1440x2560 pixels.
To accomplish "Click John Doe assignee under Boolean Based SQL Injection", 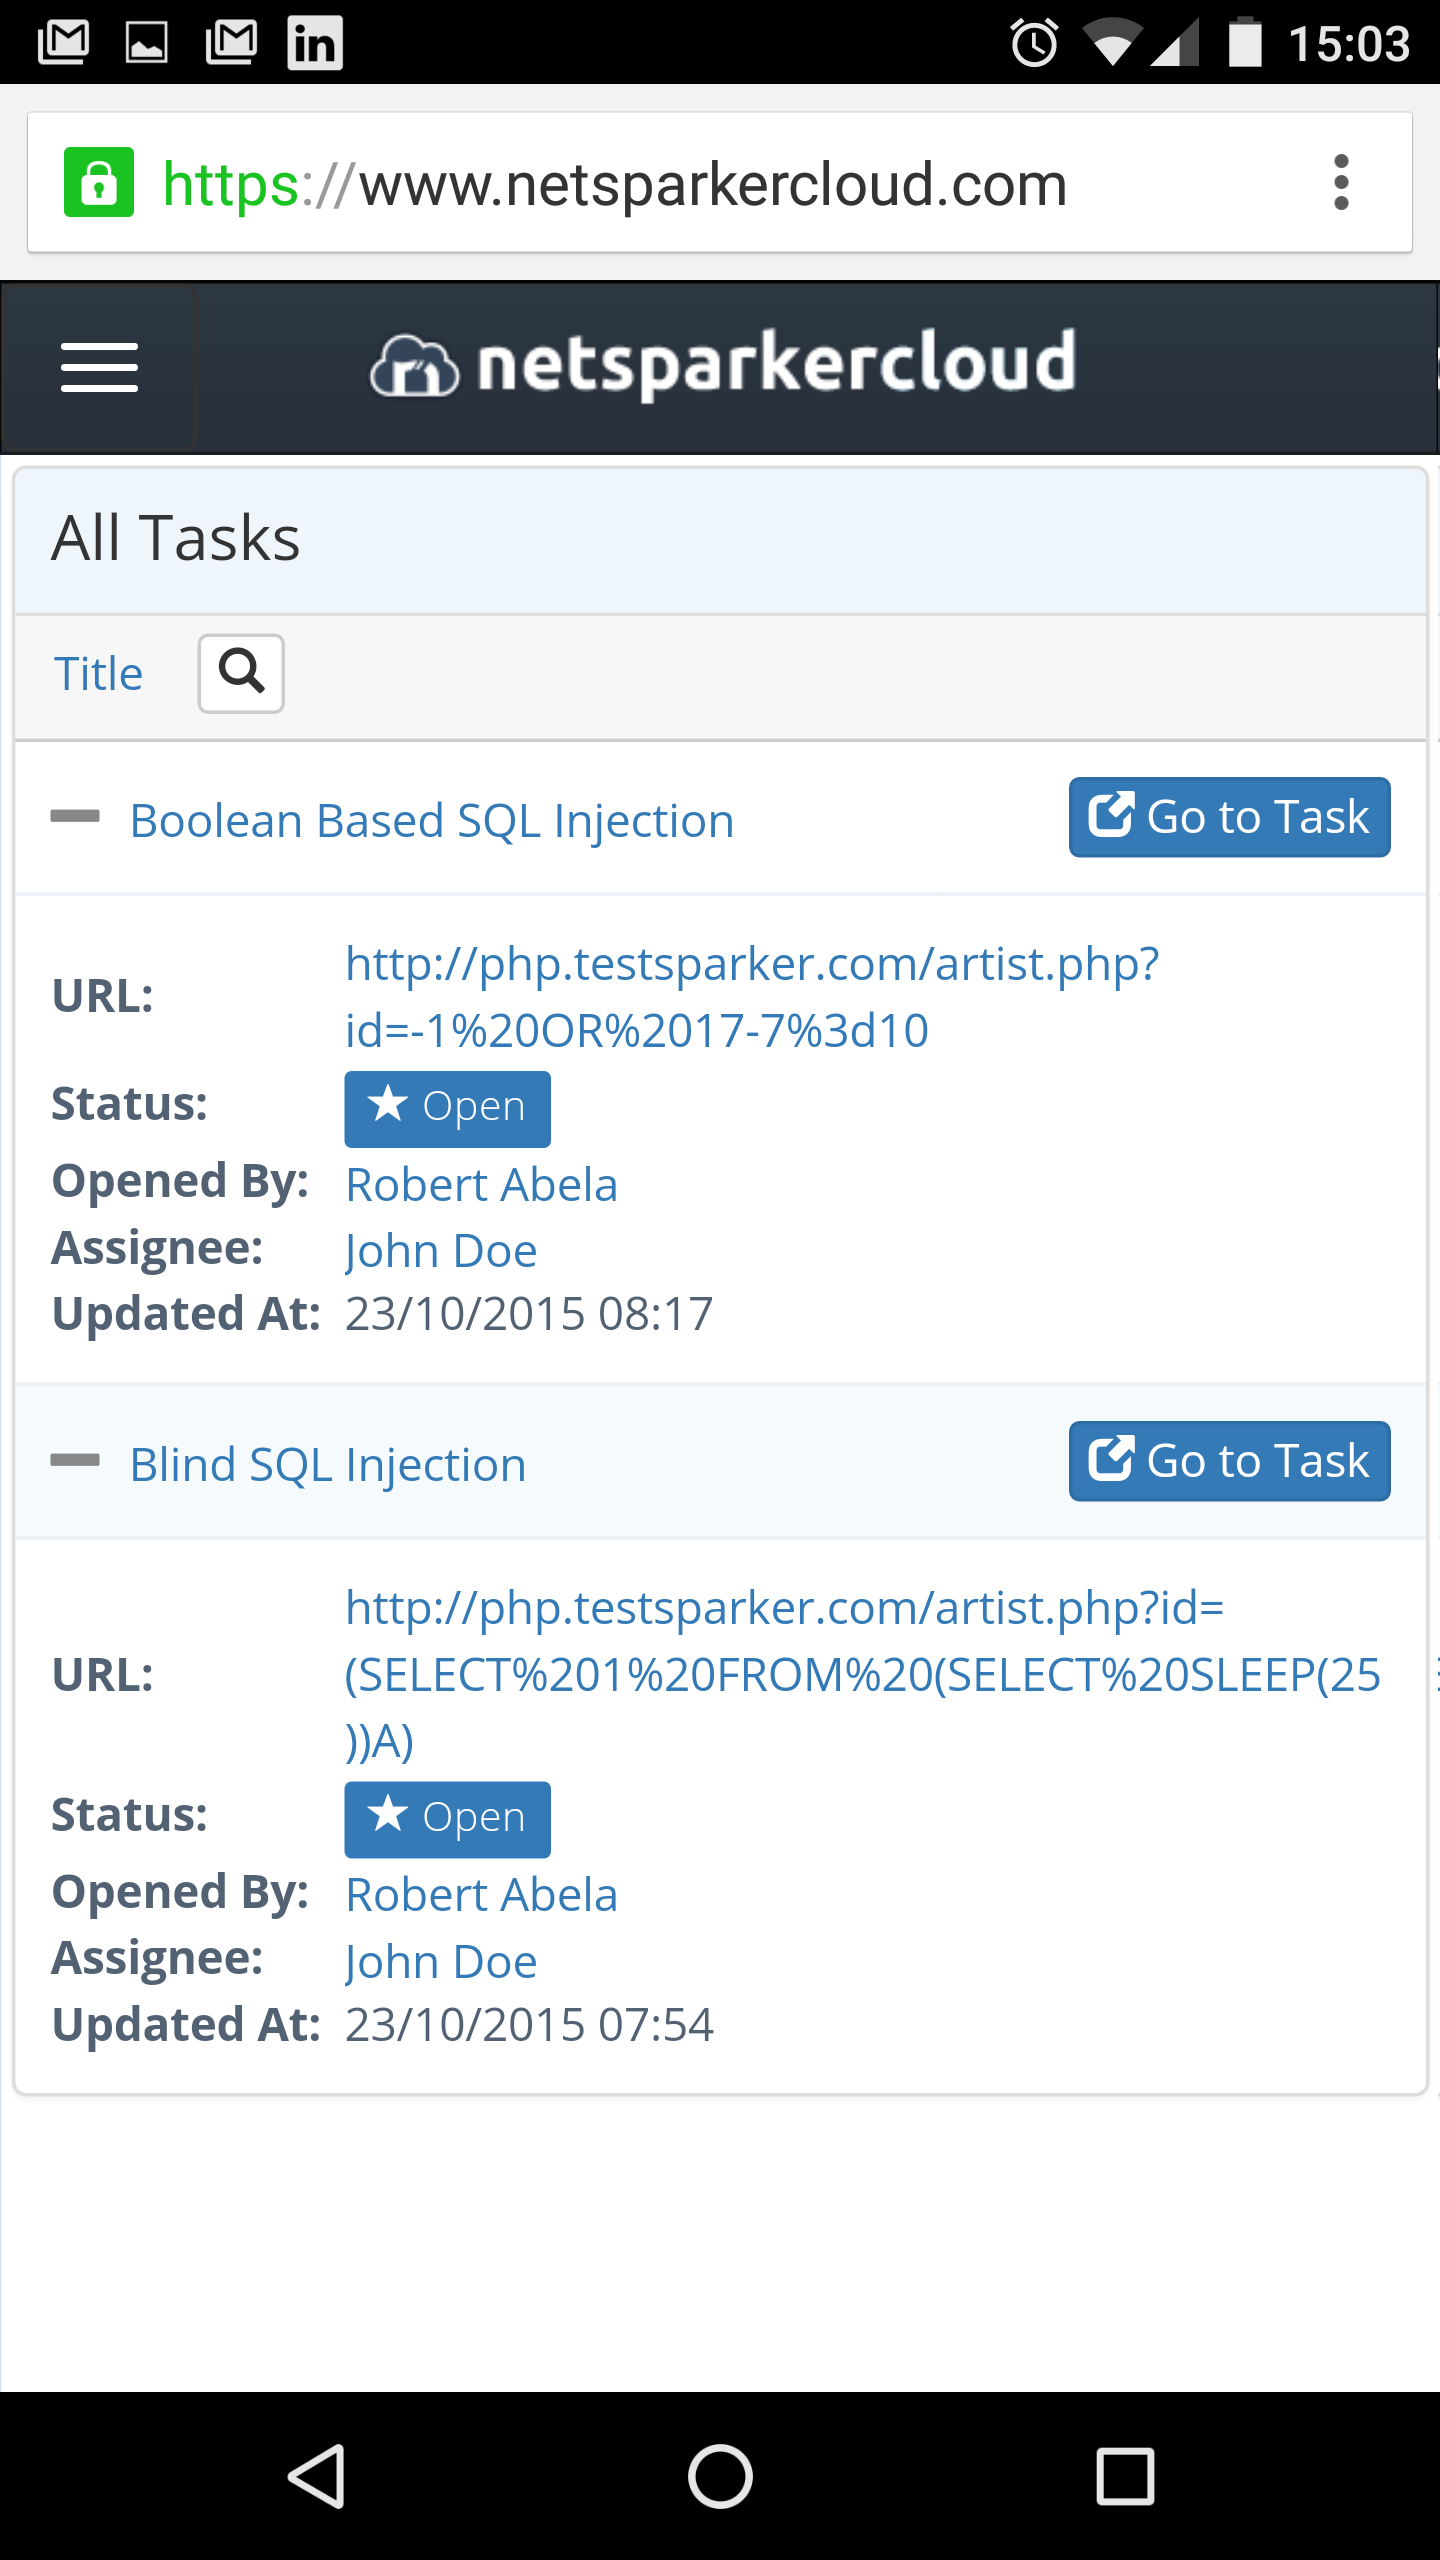I will (x=441, y=1251).
